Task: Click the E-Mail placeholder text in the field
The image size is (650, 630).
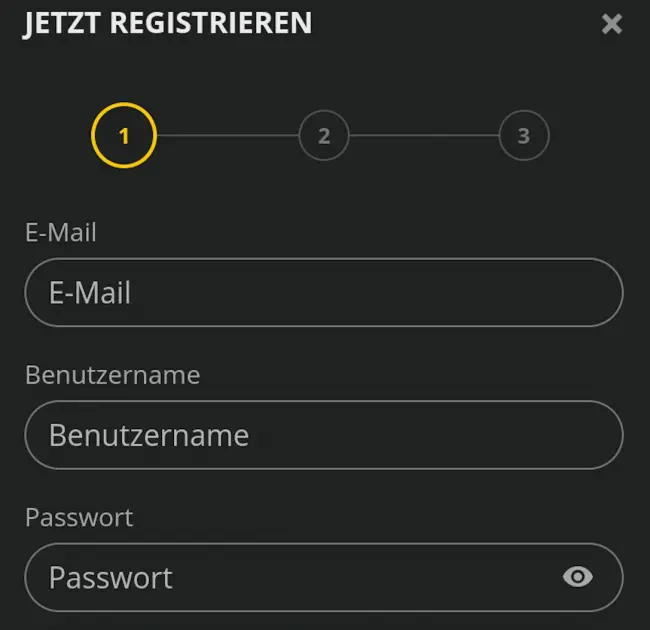Action: click(90, 293)
